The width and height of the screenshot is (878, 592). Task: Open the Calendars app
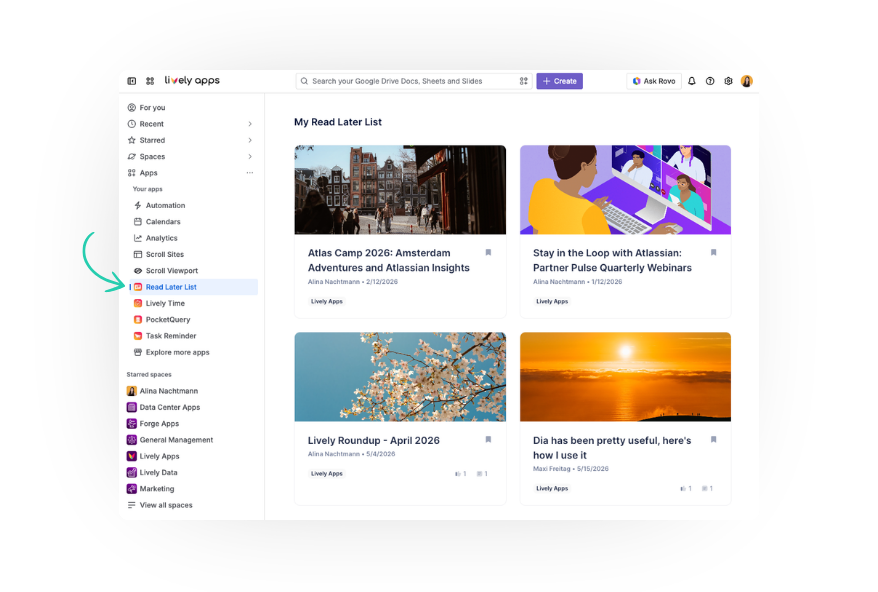pos(163,222)
